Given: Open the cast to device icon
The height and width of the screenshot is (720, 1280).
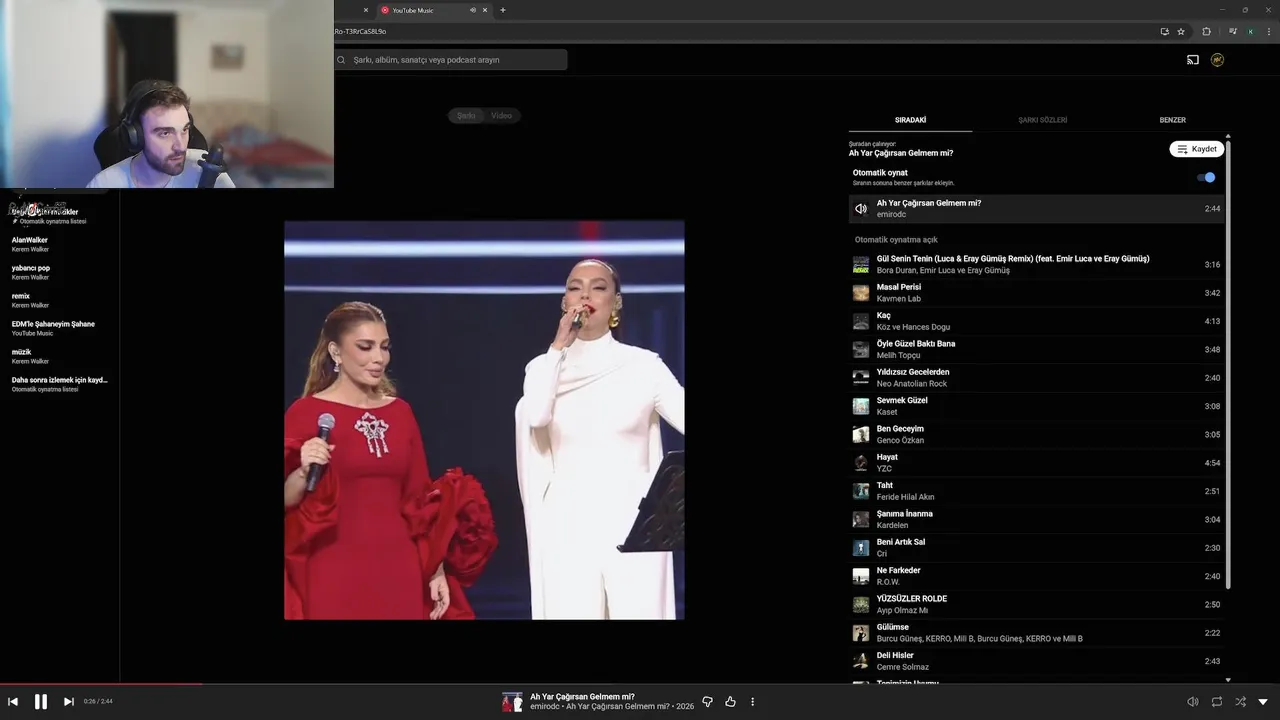Looking at the screenshot, I should coord(1193,60).
